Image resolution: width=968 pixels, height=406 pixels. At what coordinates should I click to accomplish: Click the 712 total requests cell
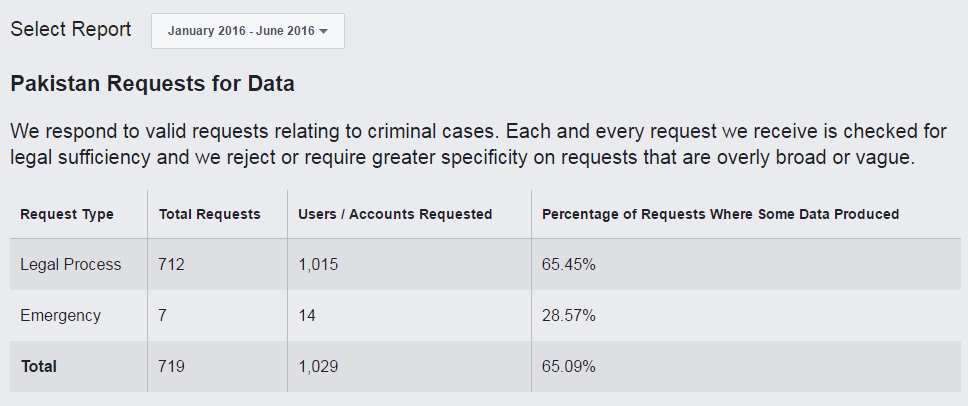click(172, 265)
